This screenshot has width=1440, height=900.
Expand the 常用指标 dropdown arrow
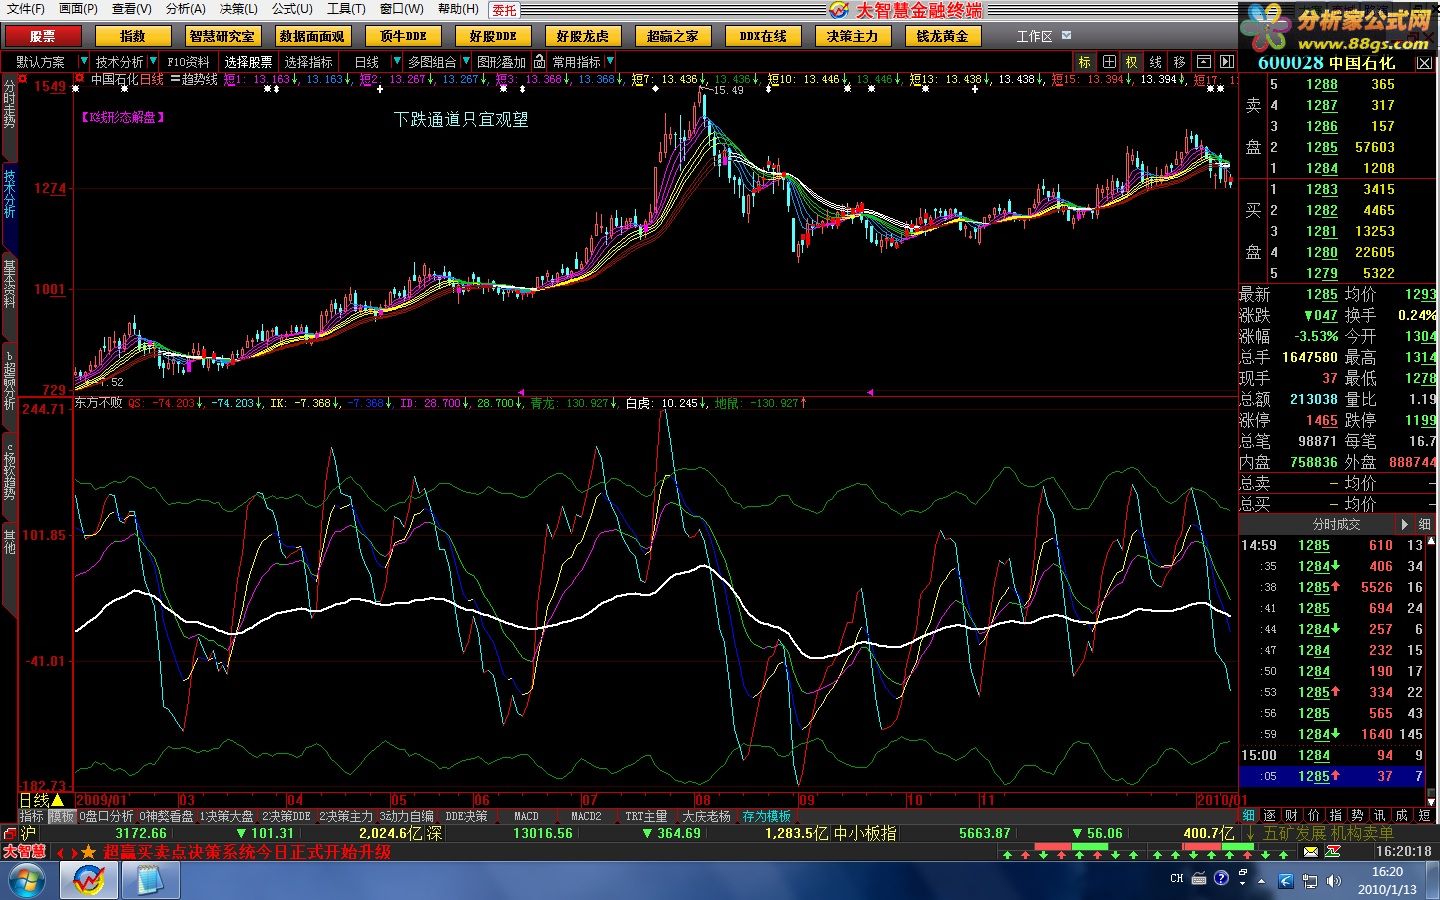[609, 62]
